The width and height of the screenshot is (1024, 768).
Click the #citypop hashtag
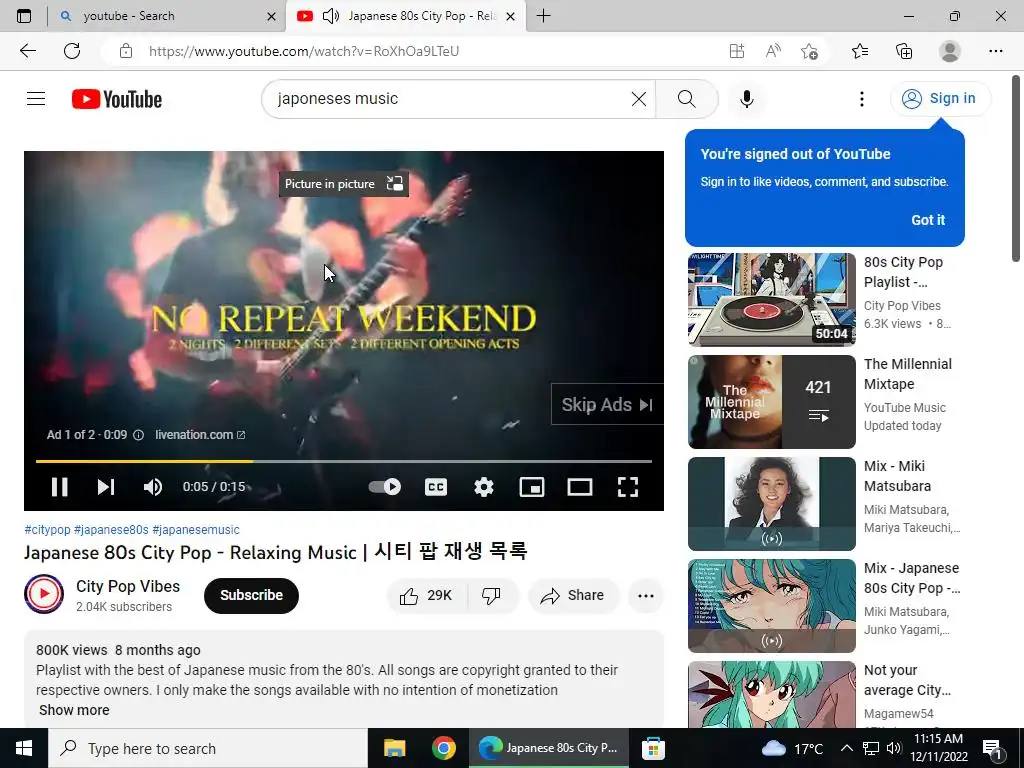coord(47,530)
